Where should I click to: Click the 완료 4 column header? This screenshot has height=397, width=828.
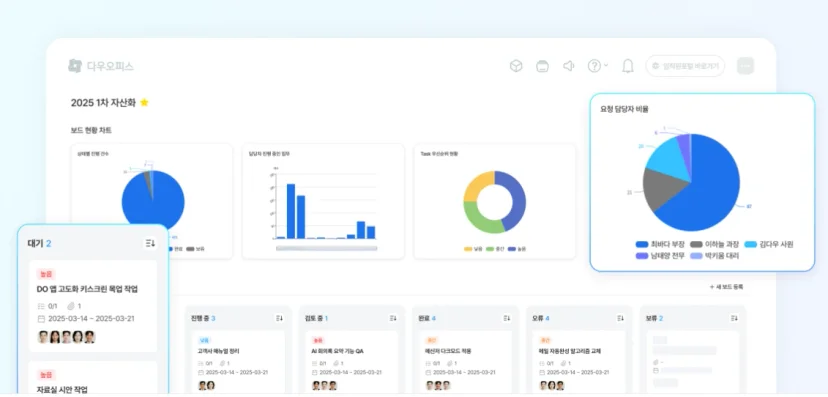426,318
